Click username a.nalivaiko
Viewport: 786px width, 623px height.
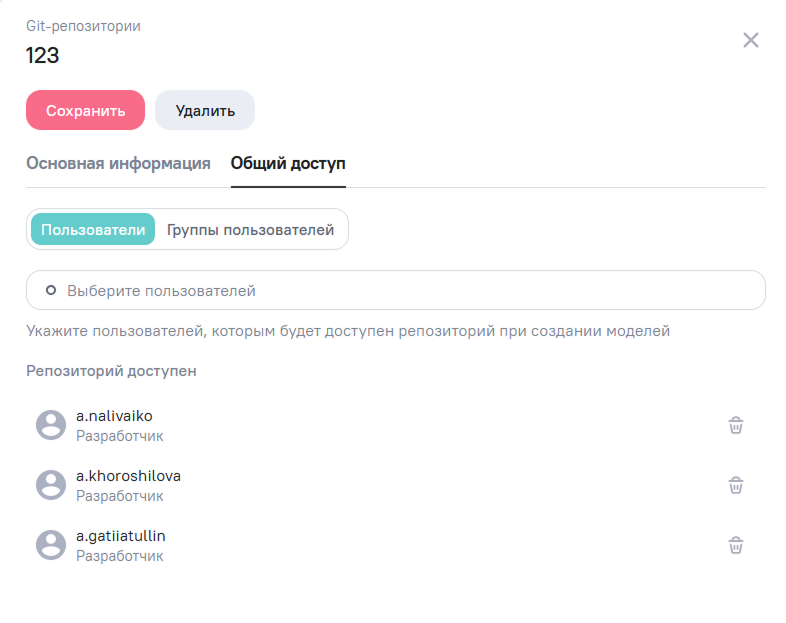[114, 416]
